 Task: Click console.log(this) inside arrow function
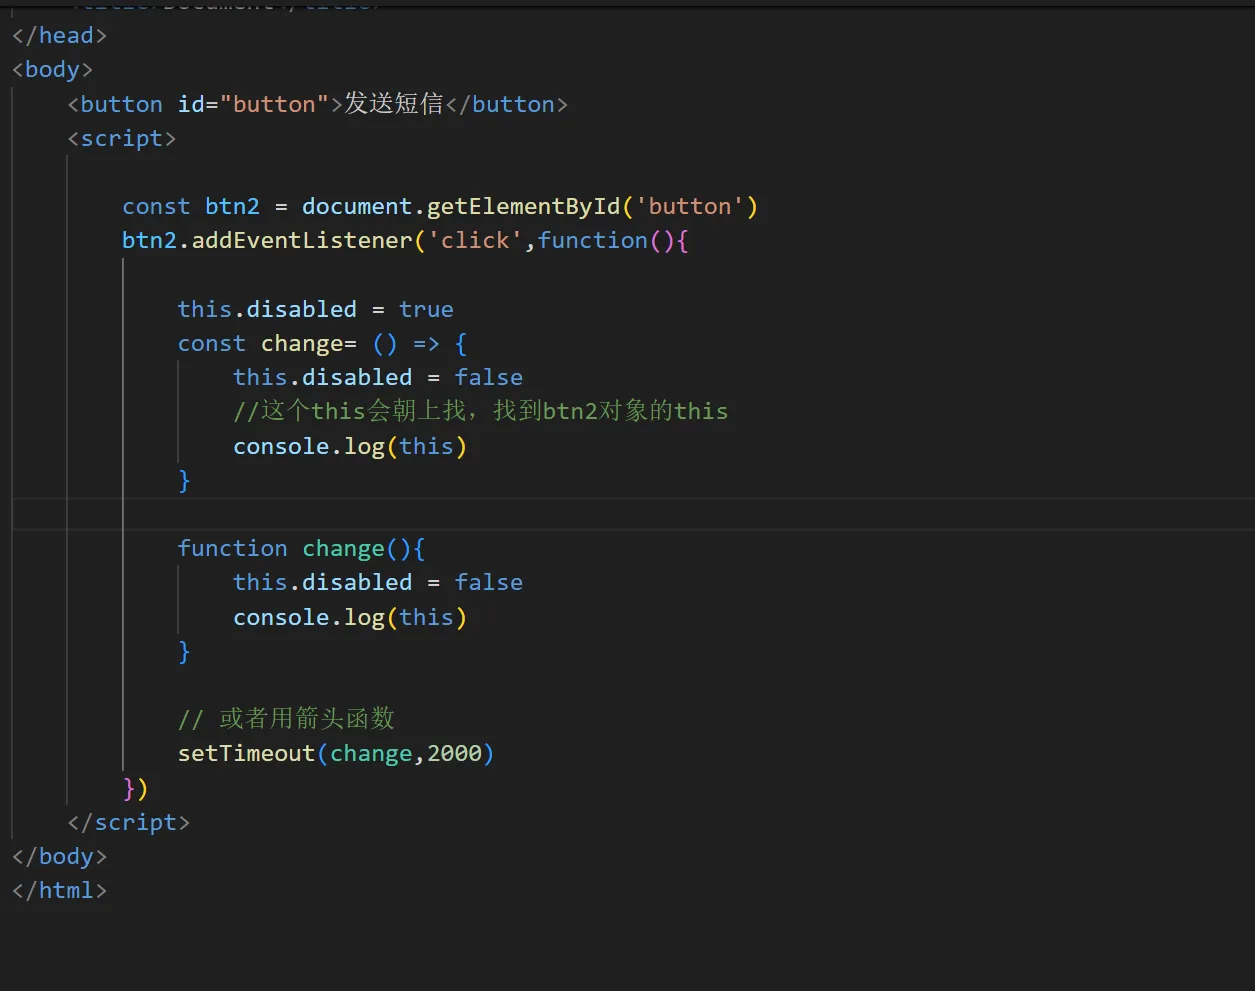[x=350, y=446]
